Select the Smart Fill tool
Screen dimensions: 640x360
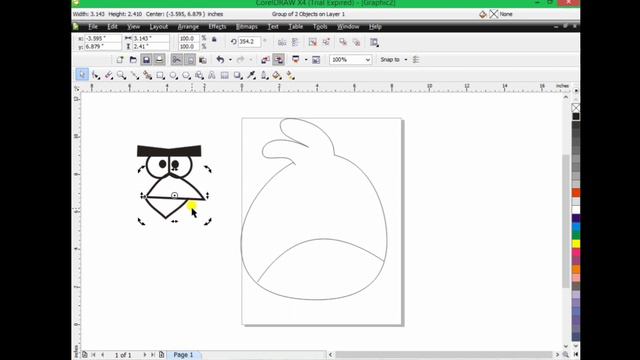coord(147,75)
